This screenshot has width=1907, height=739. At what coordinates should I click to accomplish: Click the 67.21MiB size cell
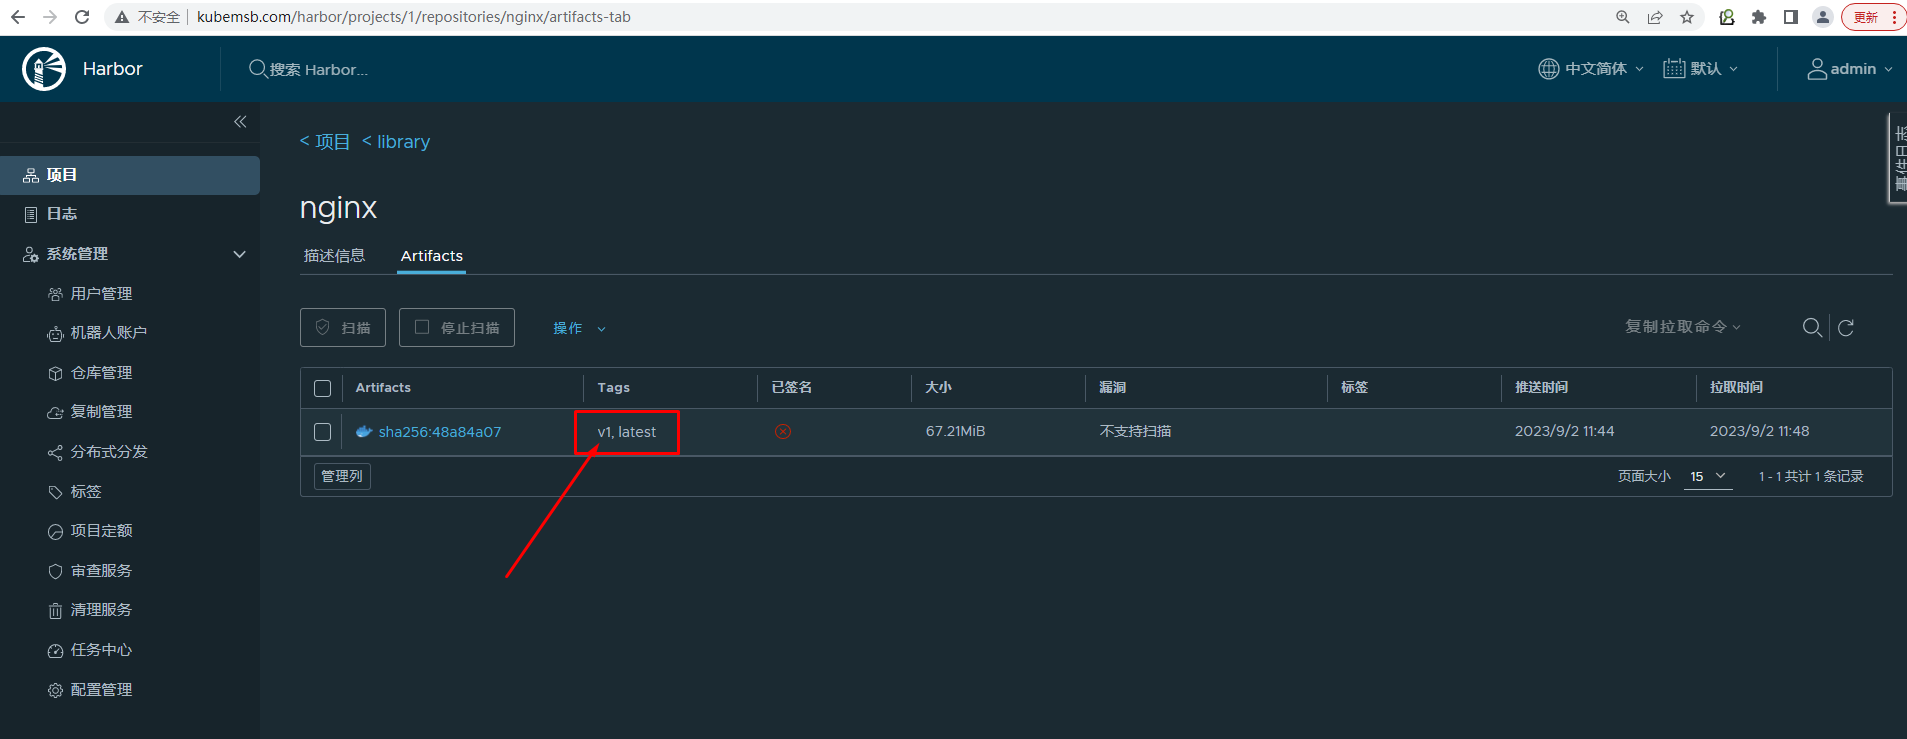955,431
